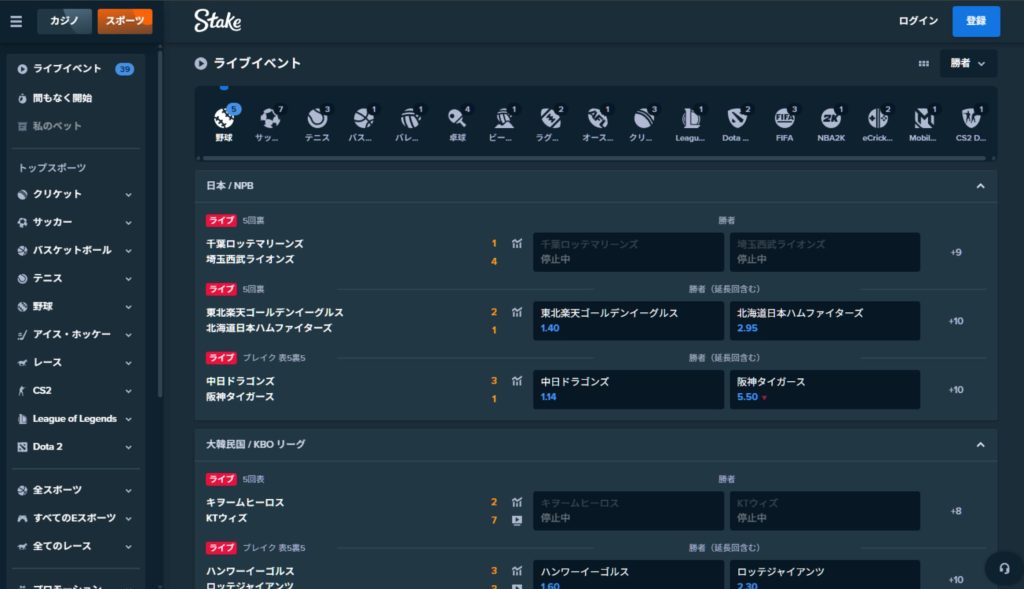Select the CS2 Duels icon
The image size is (1024, 589).
click(971, 123)
